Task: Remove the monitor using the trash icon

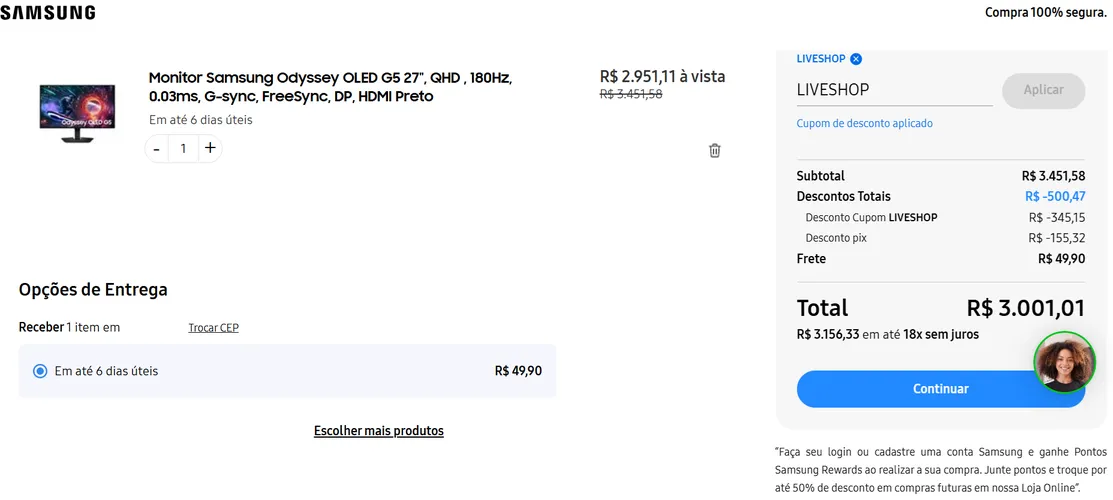Action: coord(715,151)
